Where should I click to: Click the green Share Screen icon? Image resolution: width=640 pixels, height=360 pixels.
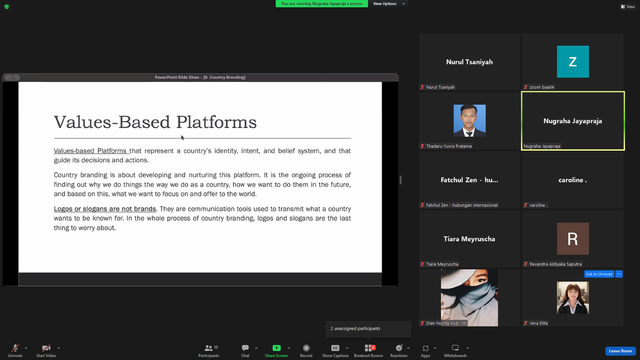[276, 348]
